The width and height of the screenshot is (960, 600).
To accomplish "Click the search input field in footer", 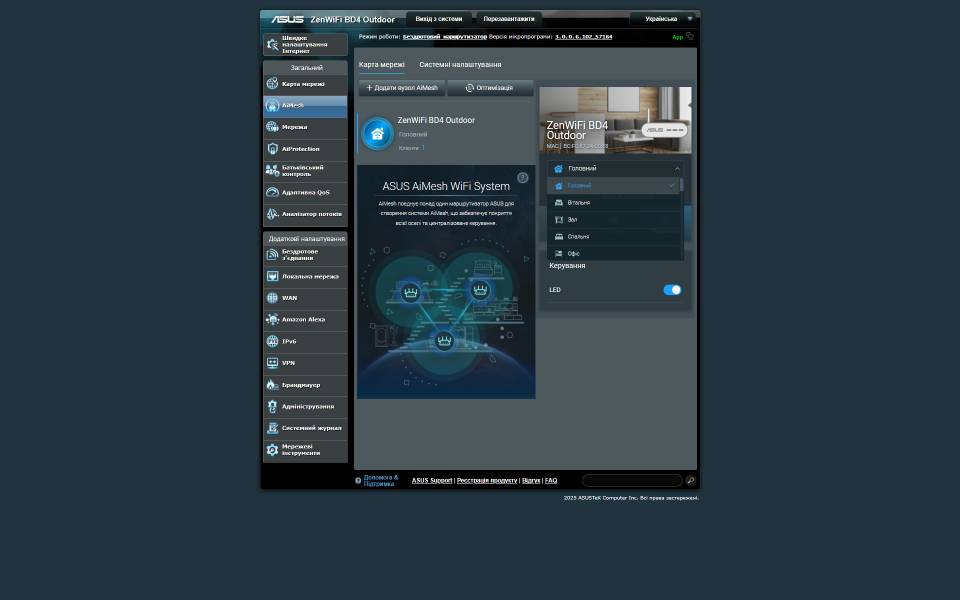I will [632, 481].
